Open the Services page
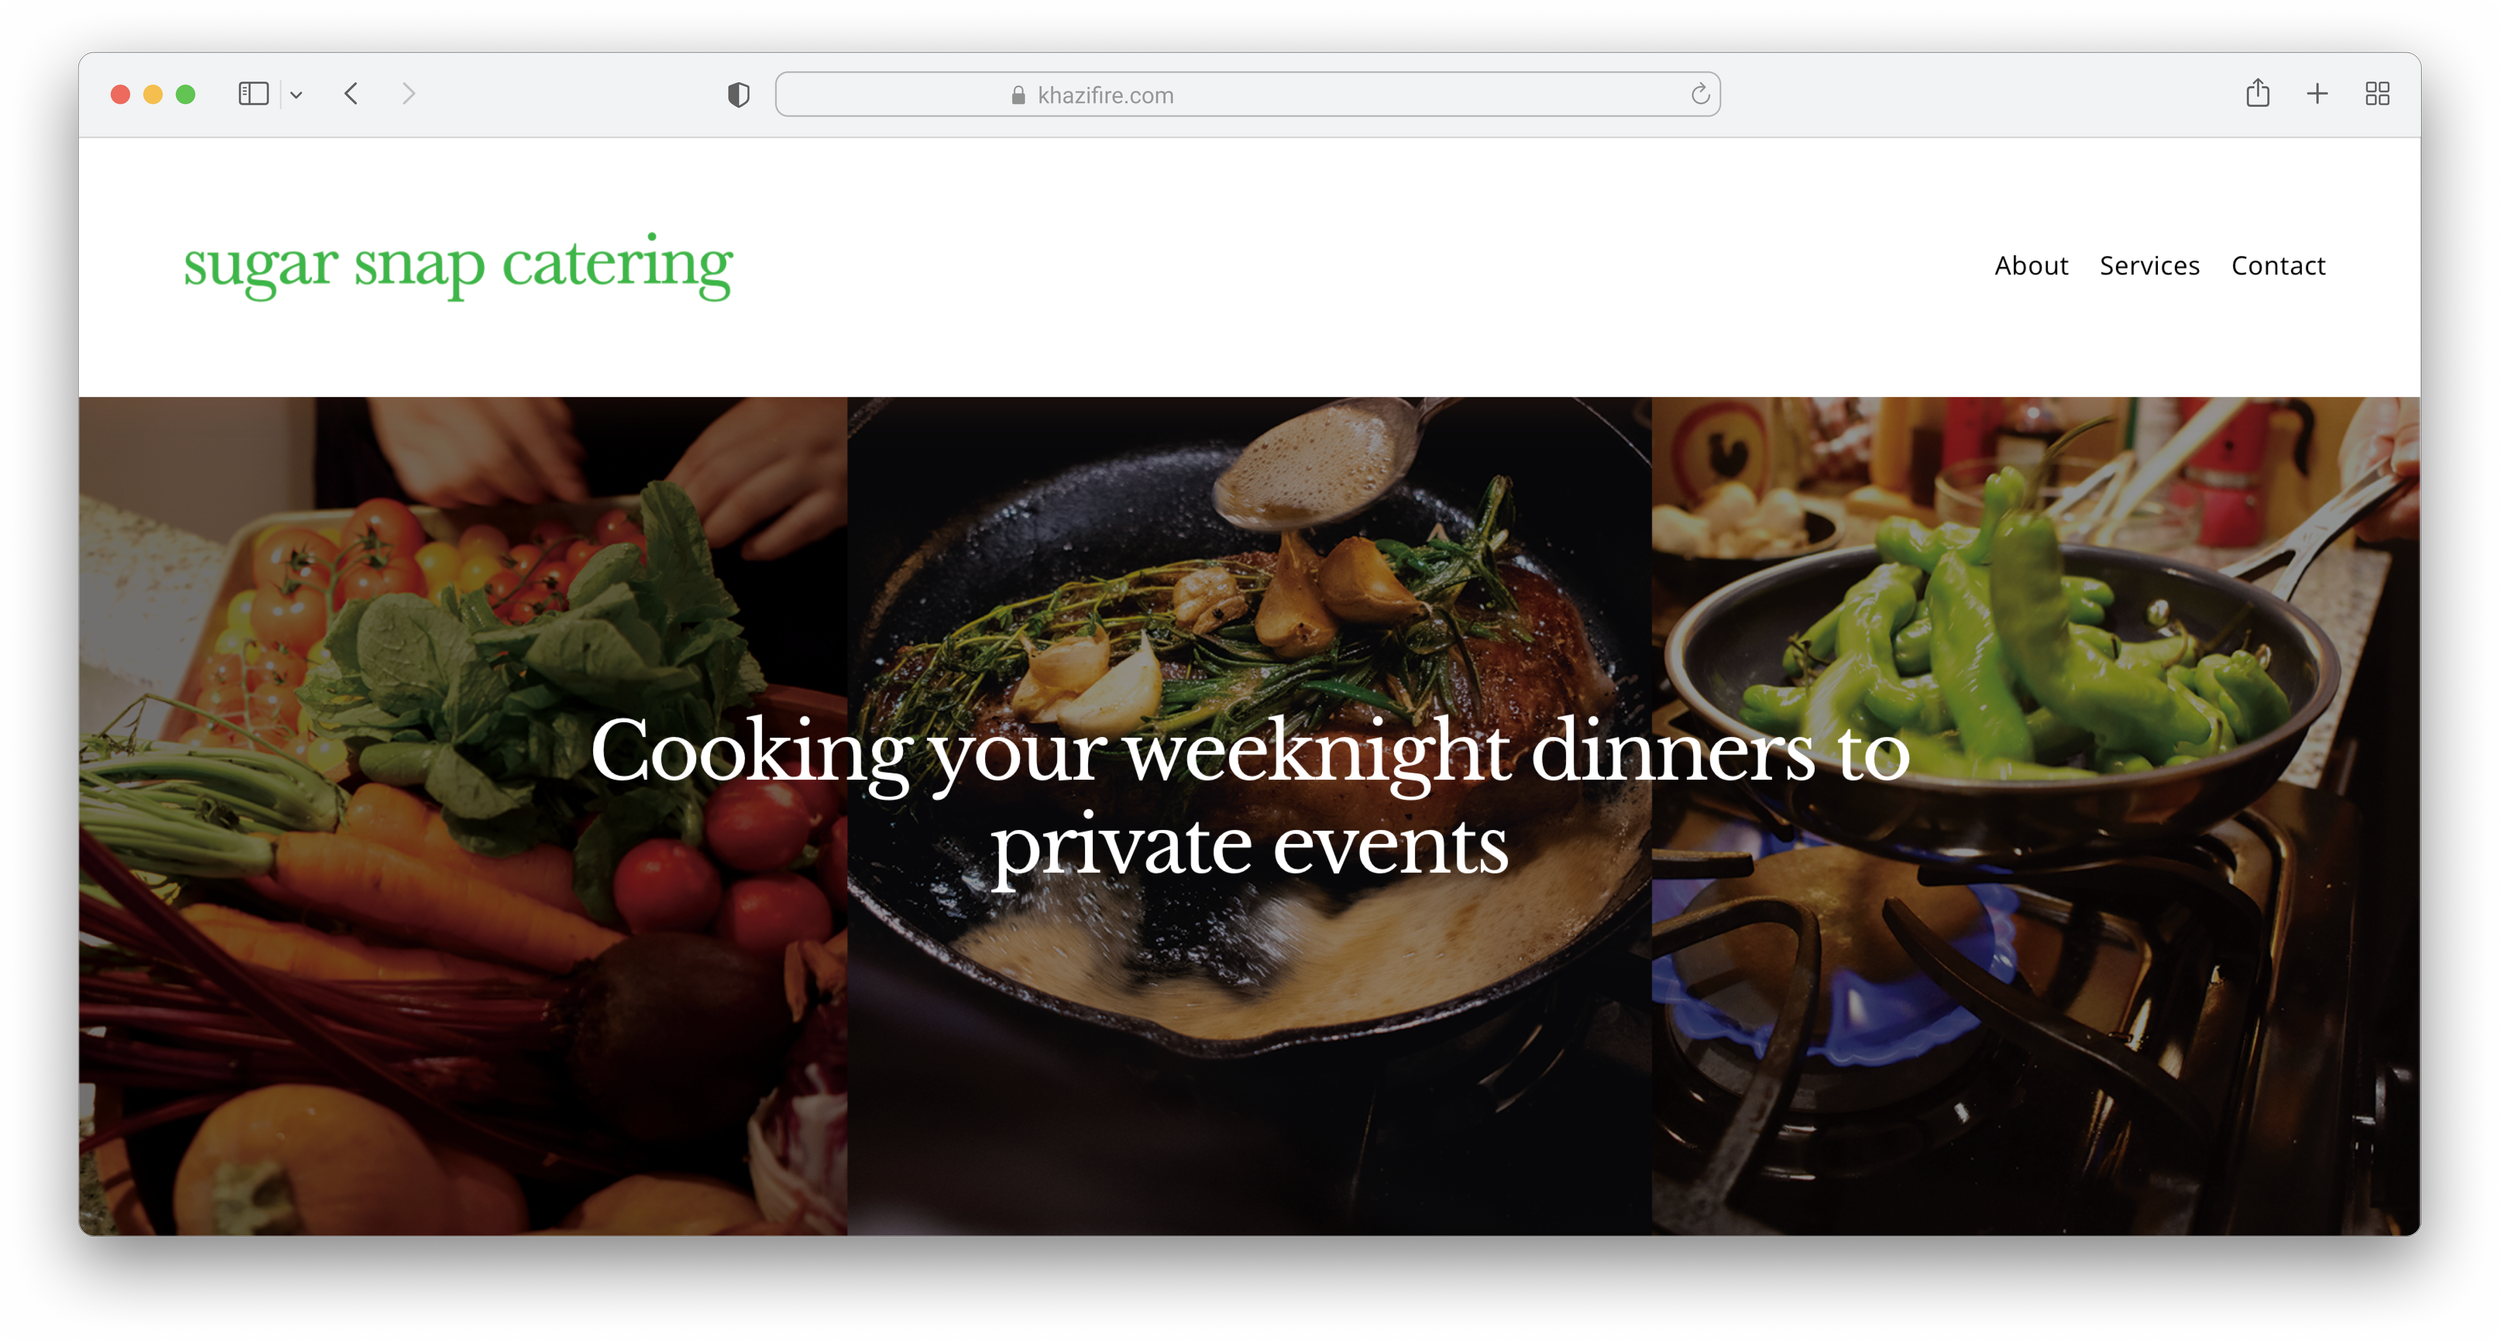This screenshot has height=1341, width=2500. pyautogui.click(x=2149, y=266)
